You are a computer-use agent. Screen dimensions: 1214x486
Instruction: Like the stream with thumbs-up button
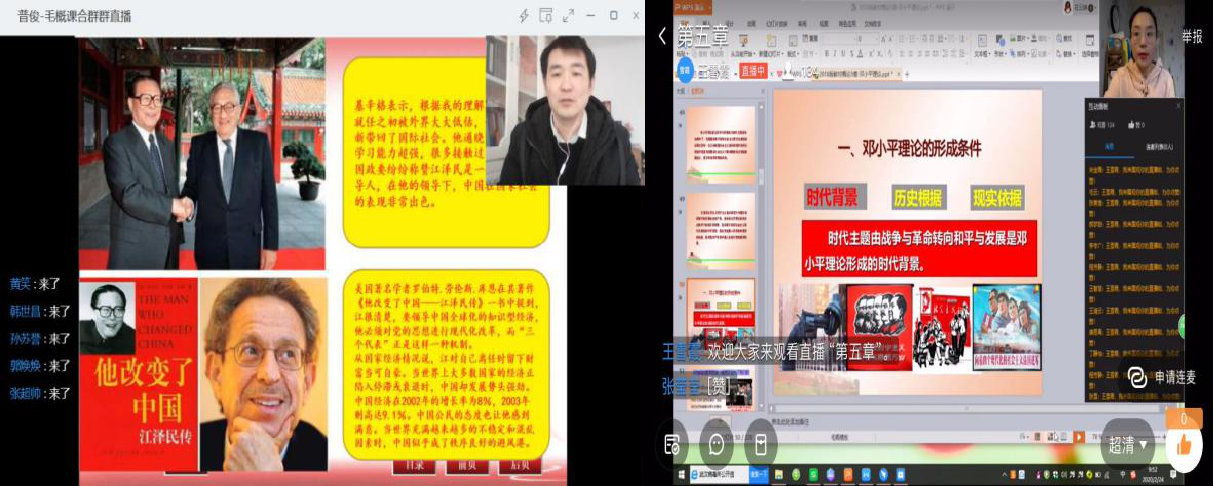coord(1184,444)
